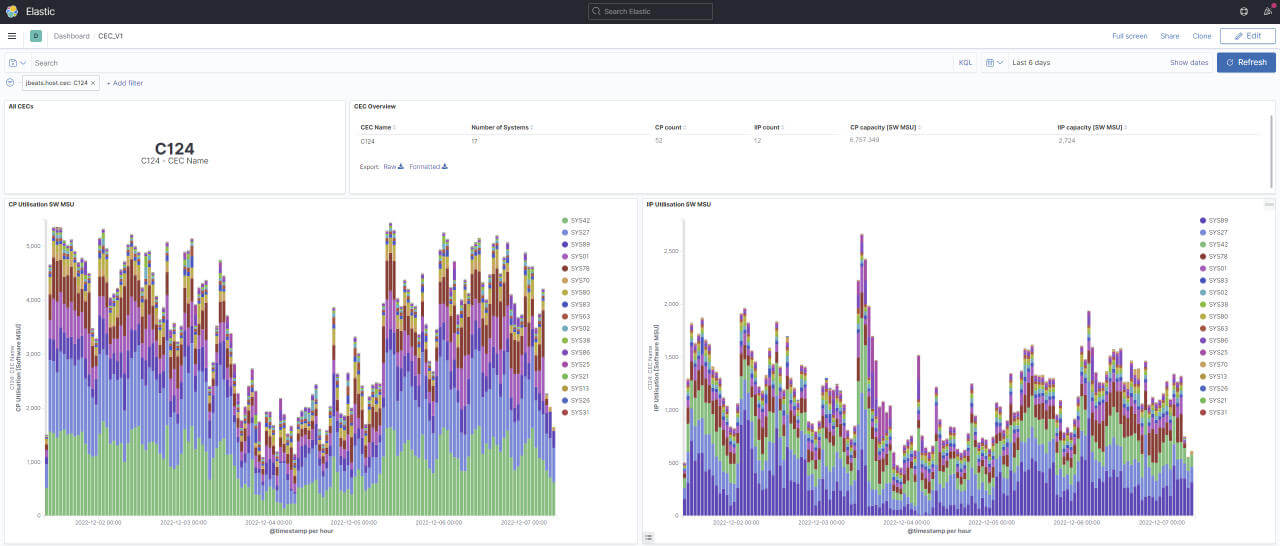Open the saved query dropdown
This screenshot has width=1280, height=546.
[x=15, y=63]
